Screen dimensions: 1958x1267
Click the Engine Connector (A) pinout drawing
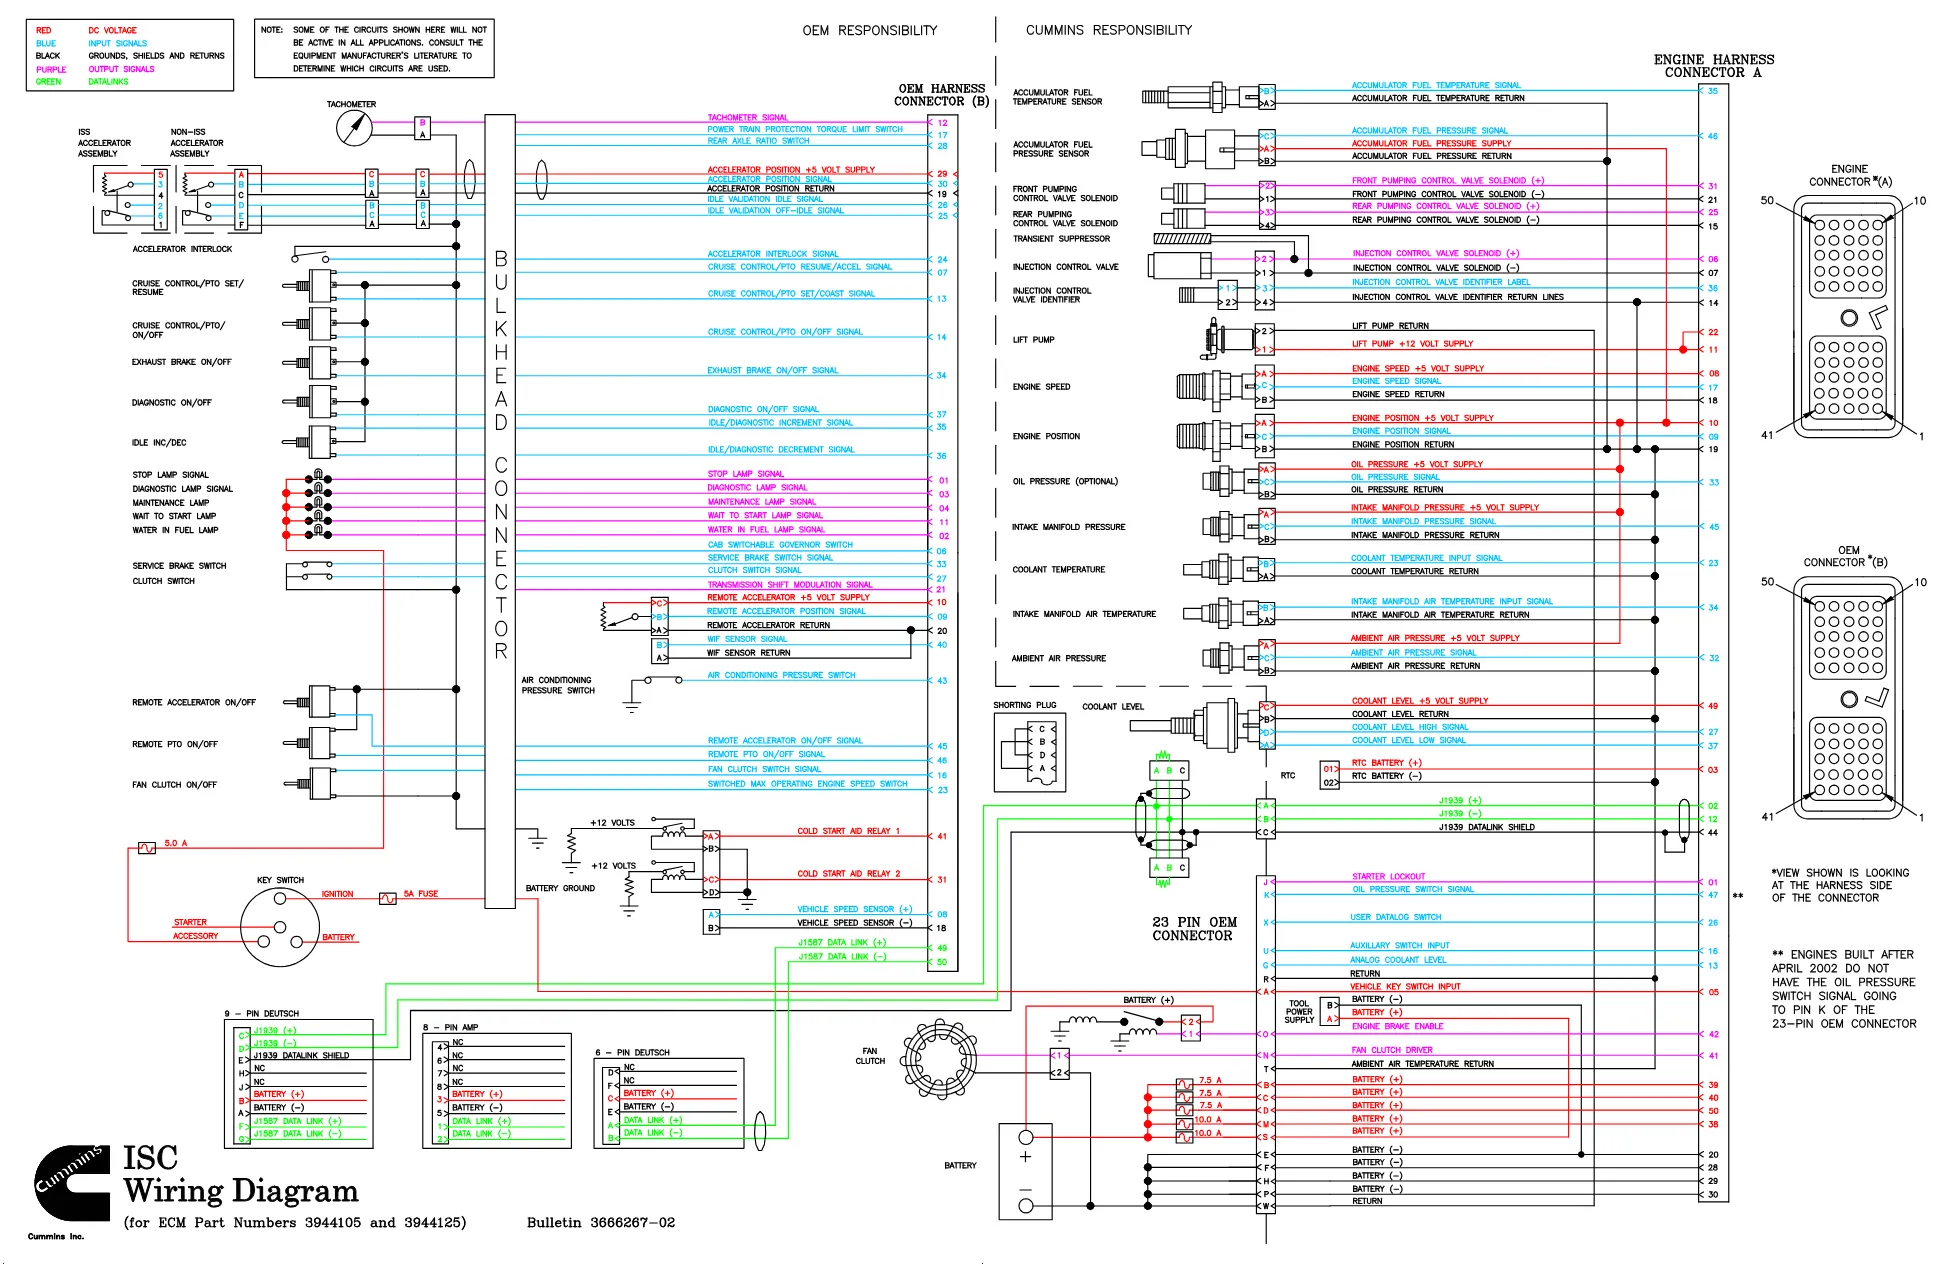[1849, 318]
